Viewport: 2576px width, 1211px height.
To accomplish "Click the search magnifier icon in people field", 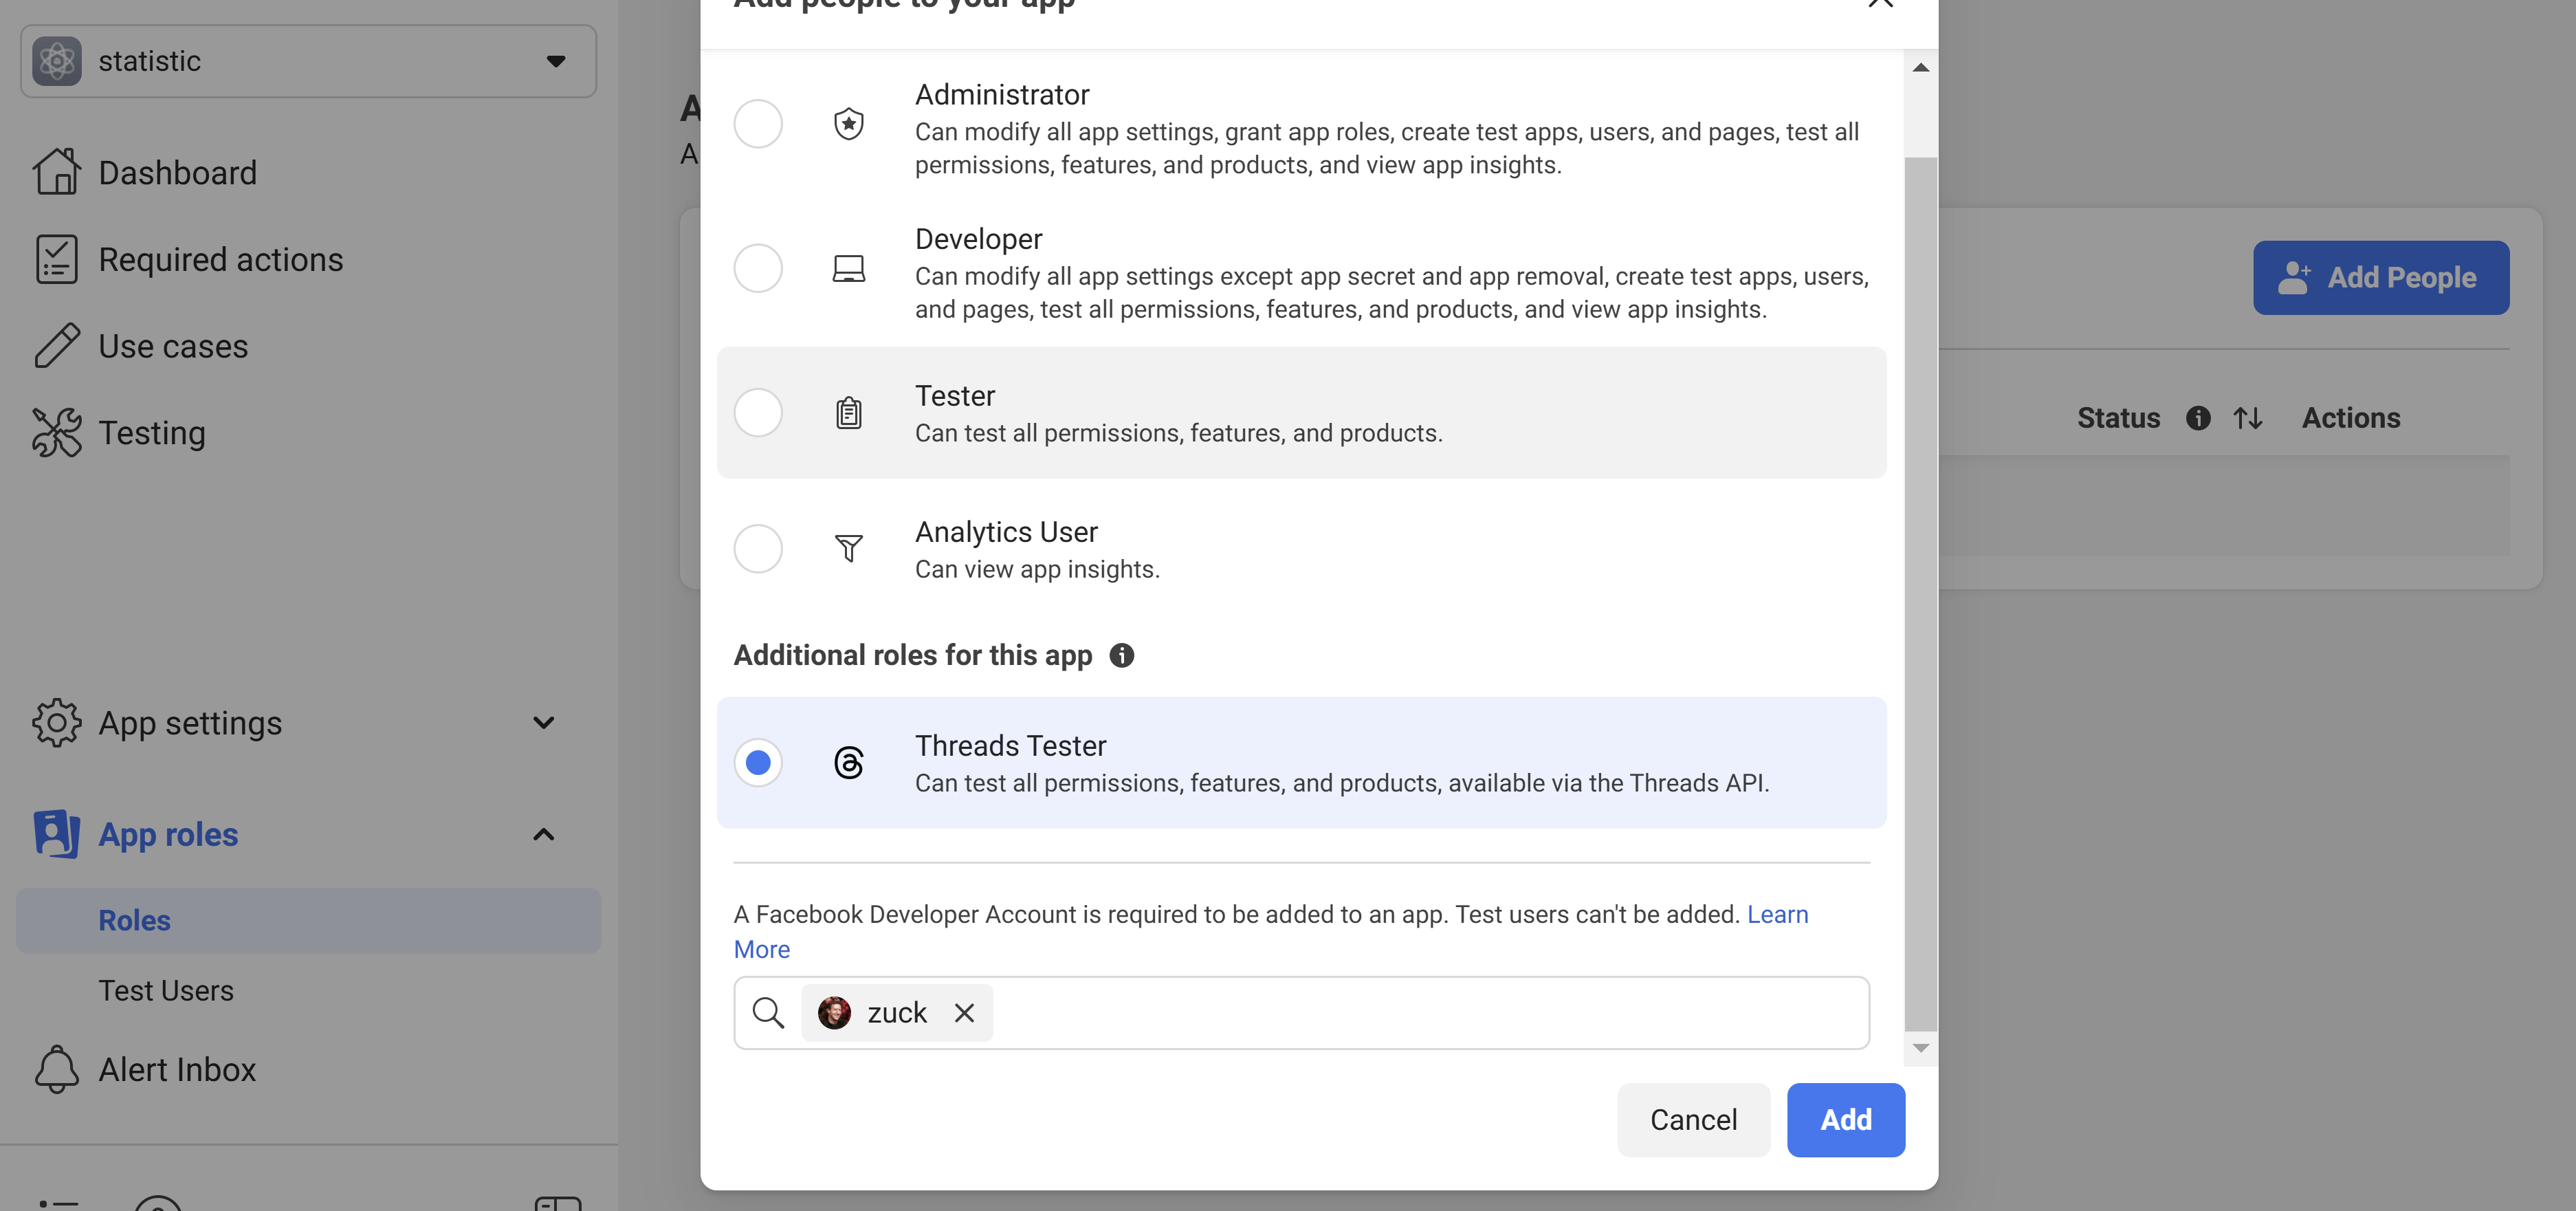I will pos(768,1013).
